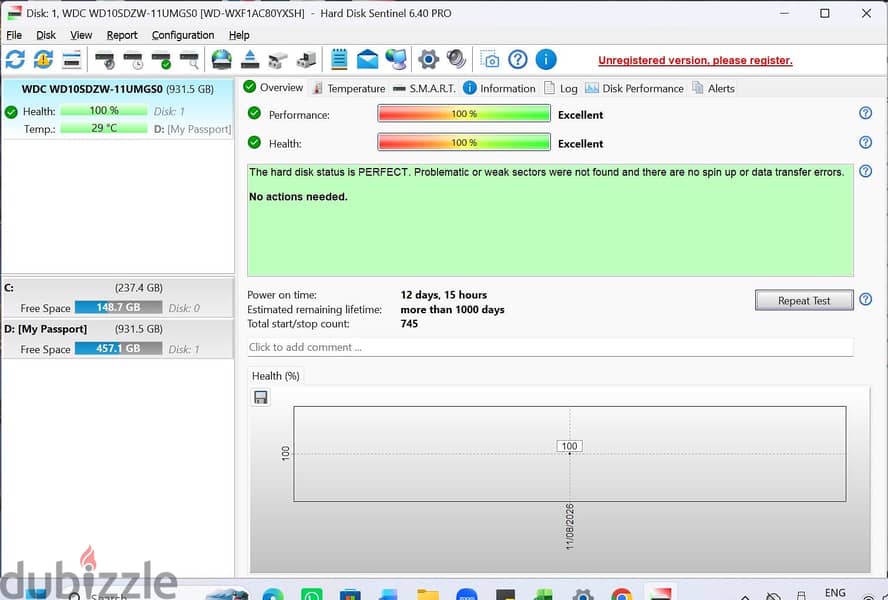Open the short self-test disk icon
The width and height of the screenshot is (888, 600).
tap(105, 59)
